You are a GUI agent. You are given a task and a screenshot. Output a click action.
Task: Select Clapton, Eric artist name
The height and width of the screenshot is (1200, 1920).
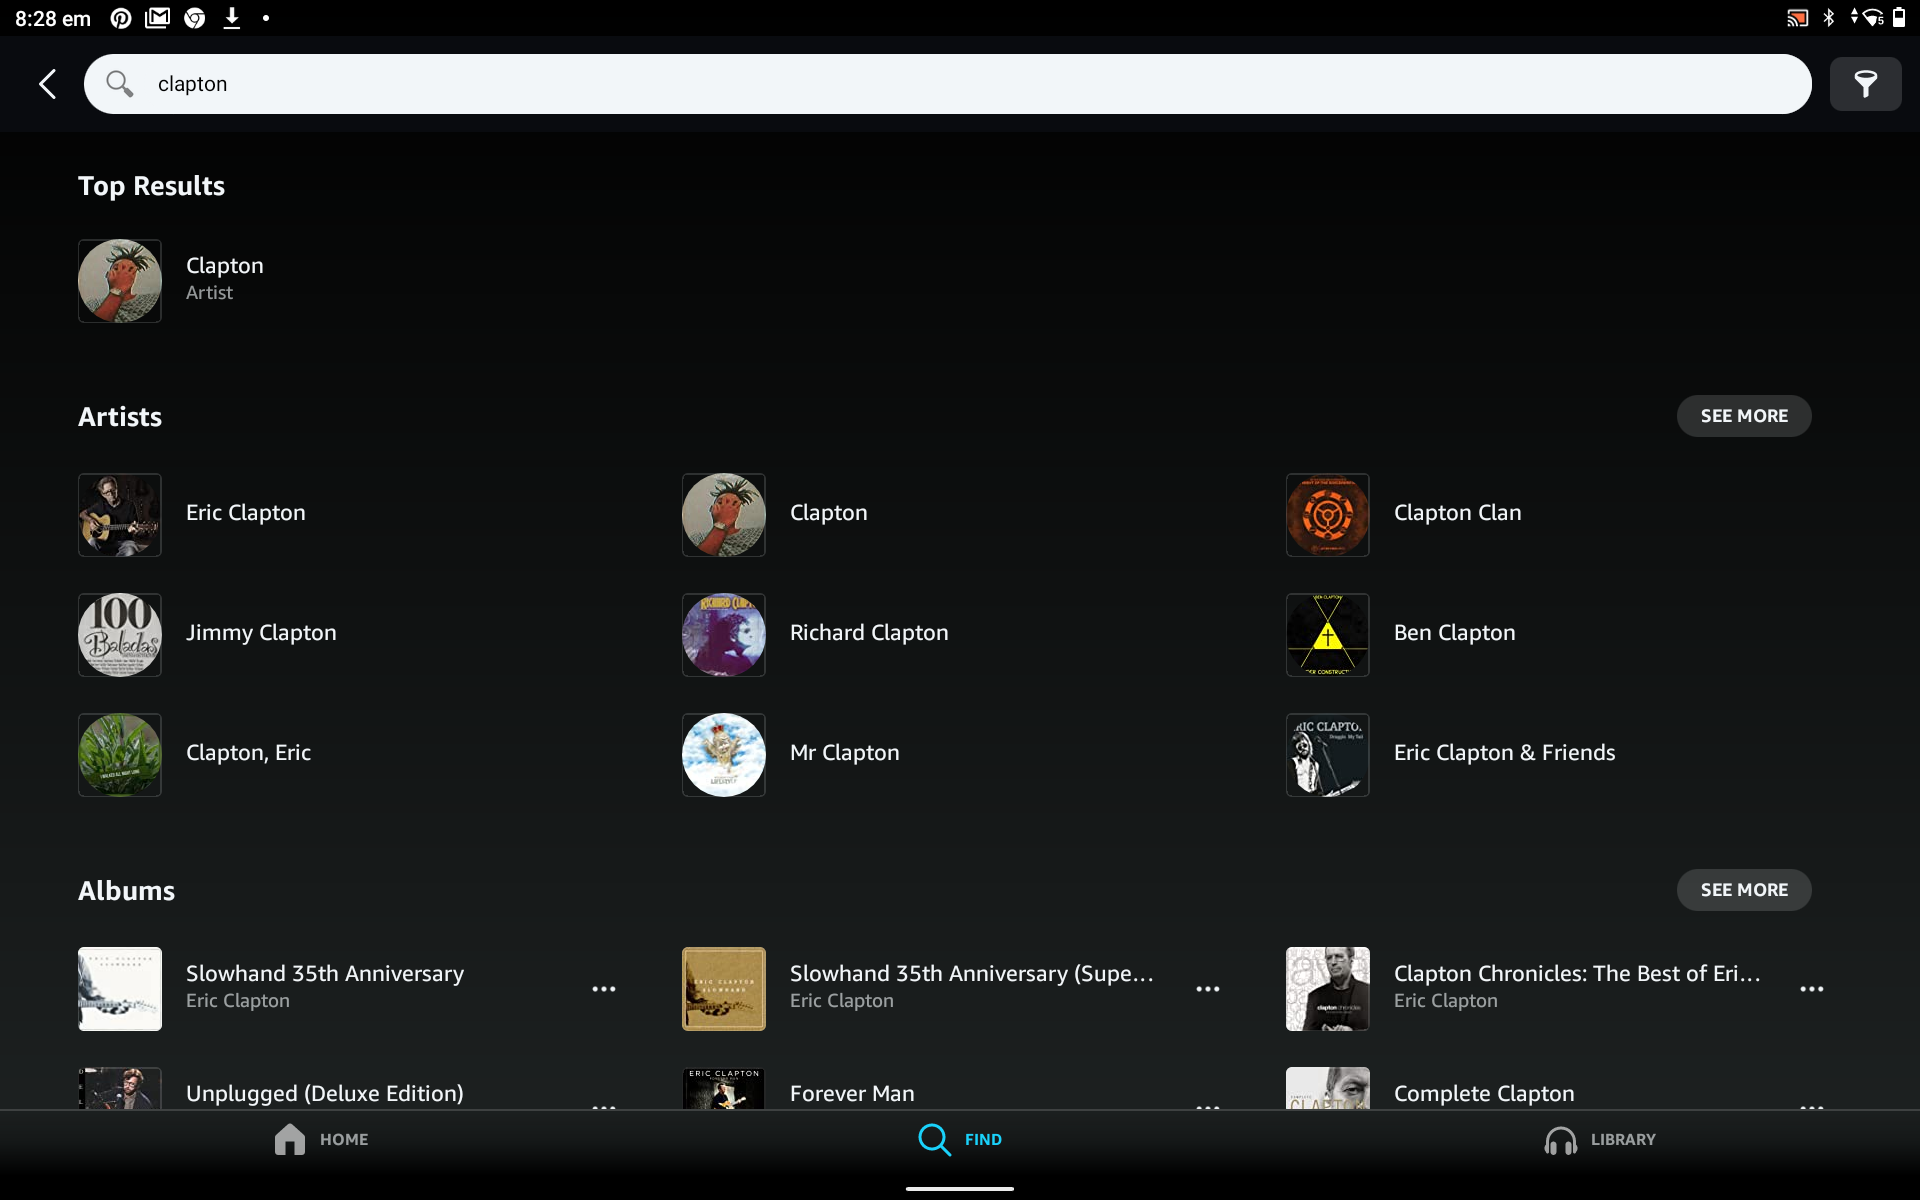point(248,753)
